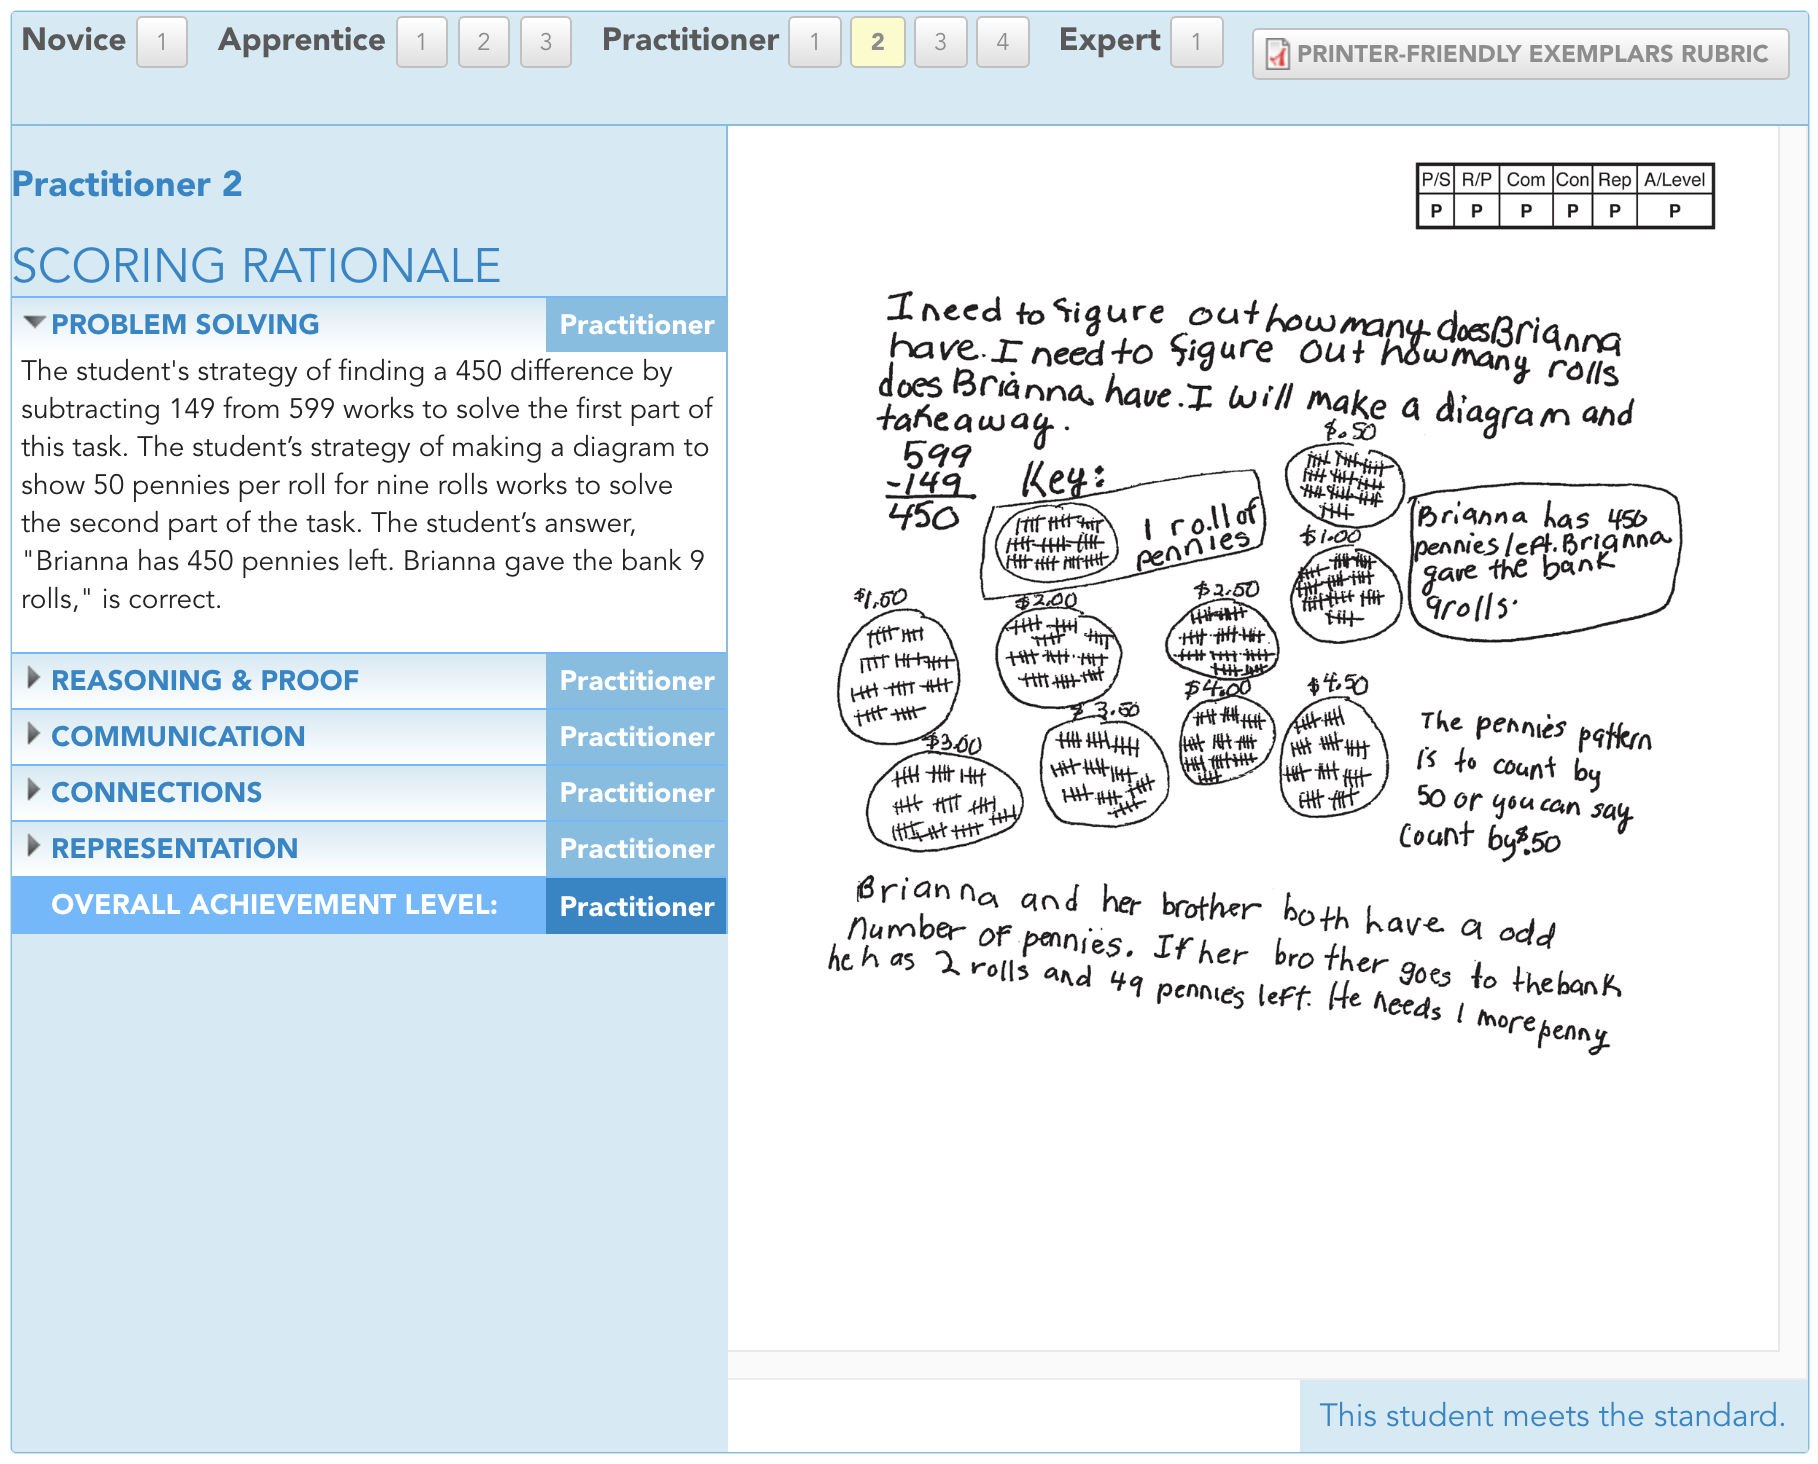Click Practitioner badge beside Reasoning & Proof
Image resolution: width=1818 pixels, height=1464 pixels.
point(636,681)
